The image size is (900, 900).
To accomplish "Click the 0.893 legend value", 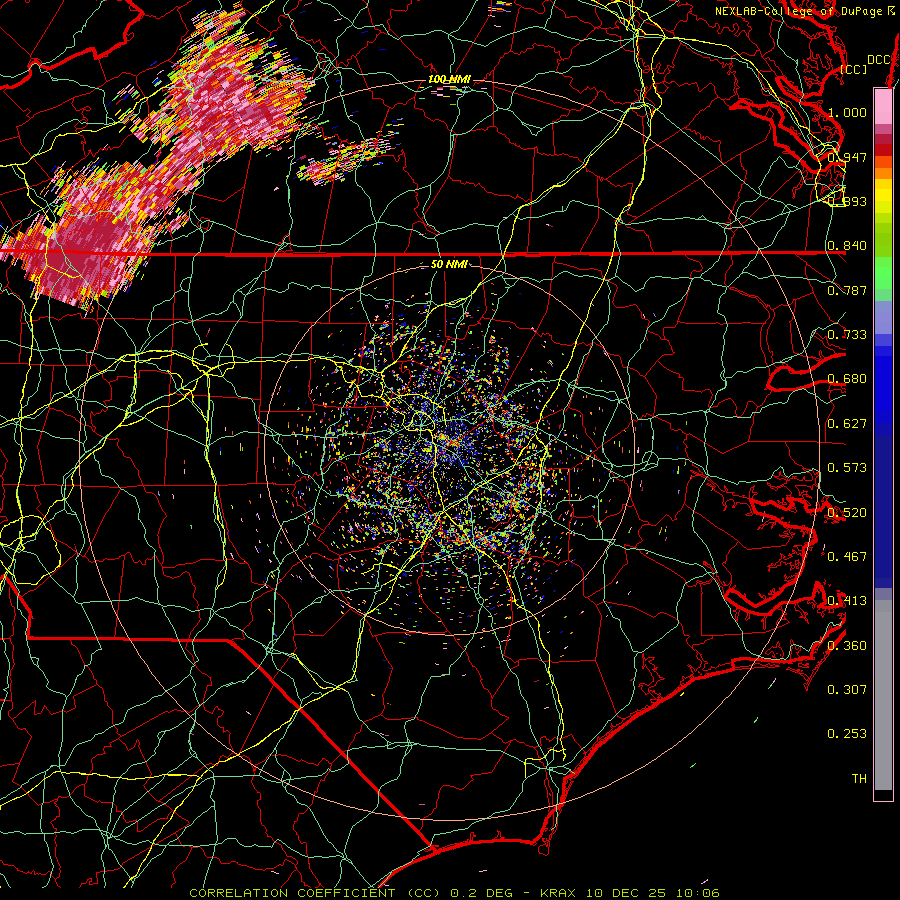I will [x=847, y=201].
